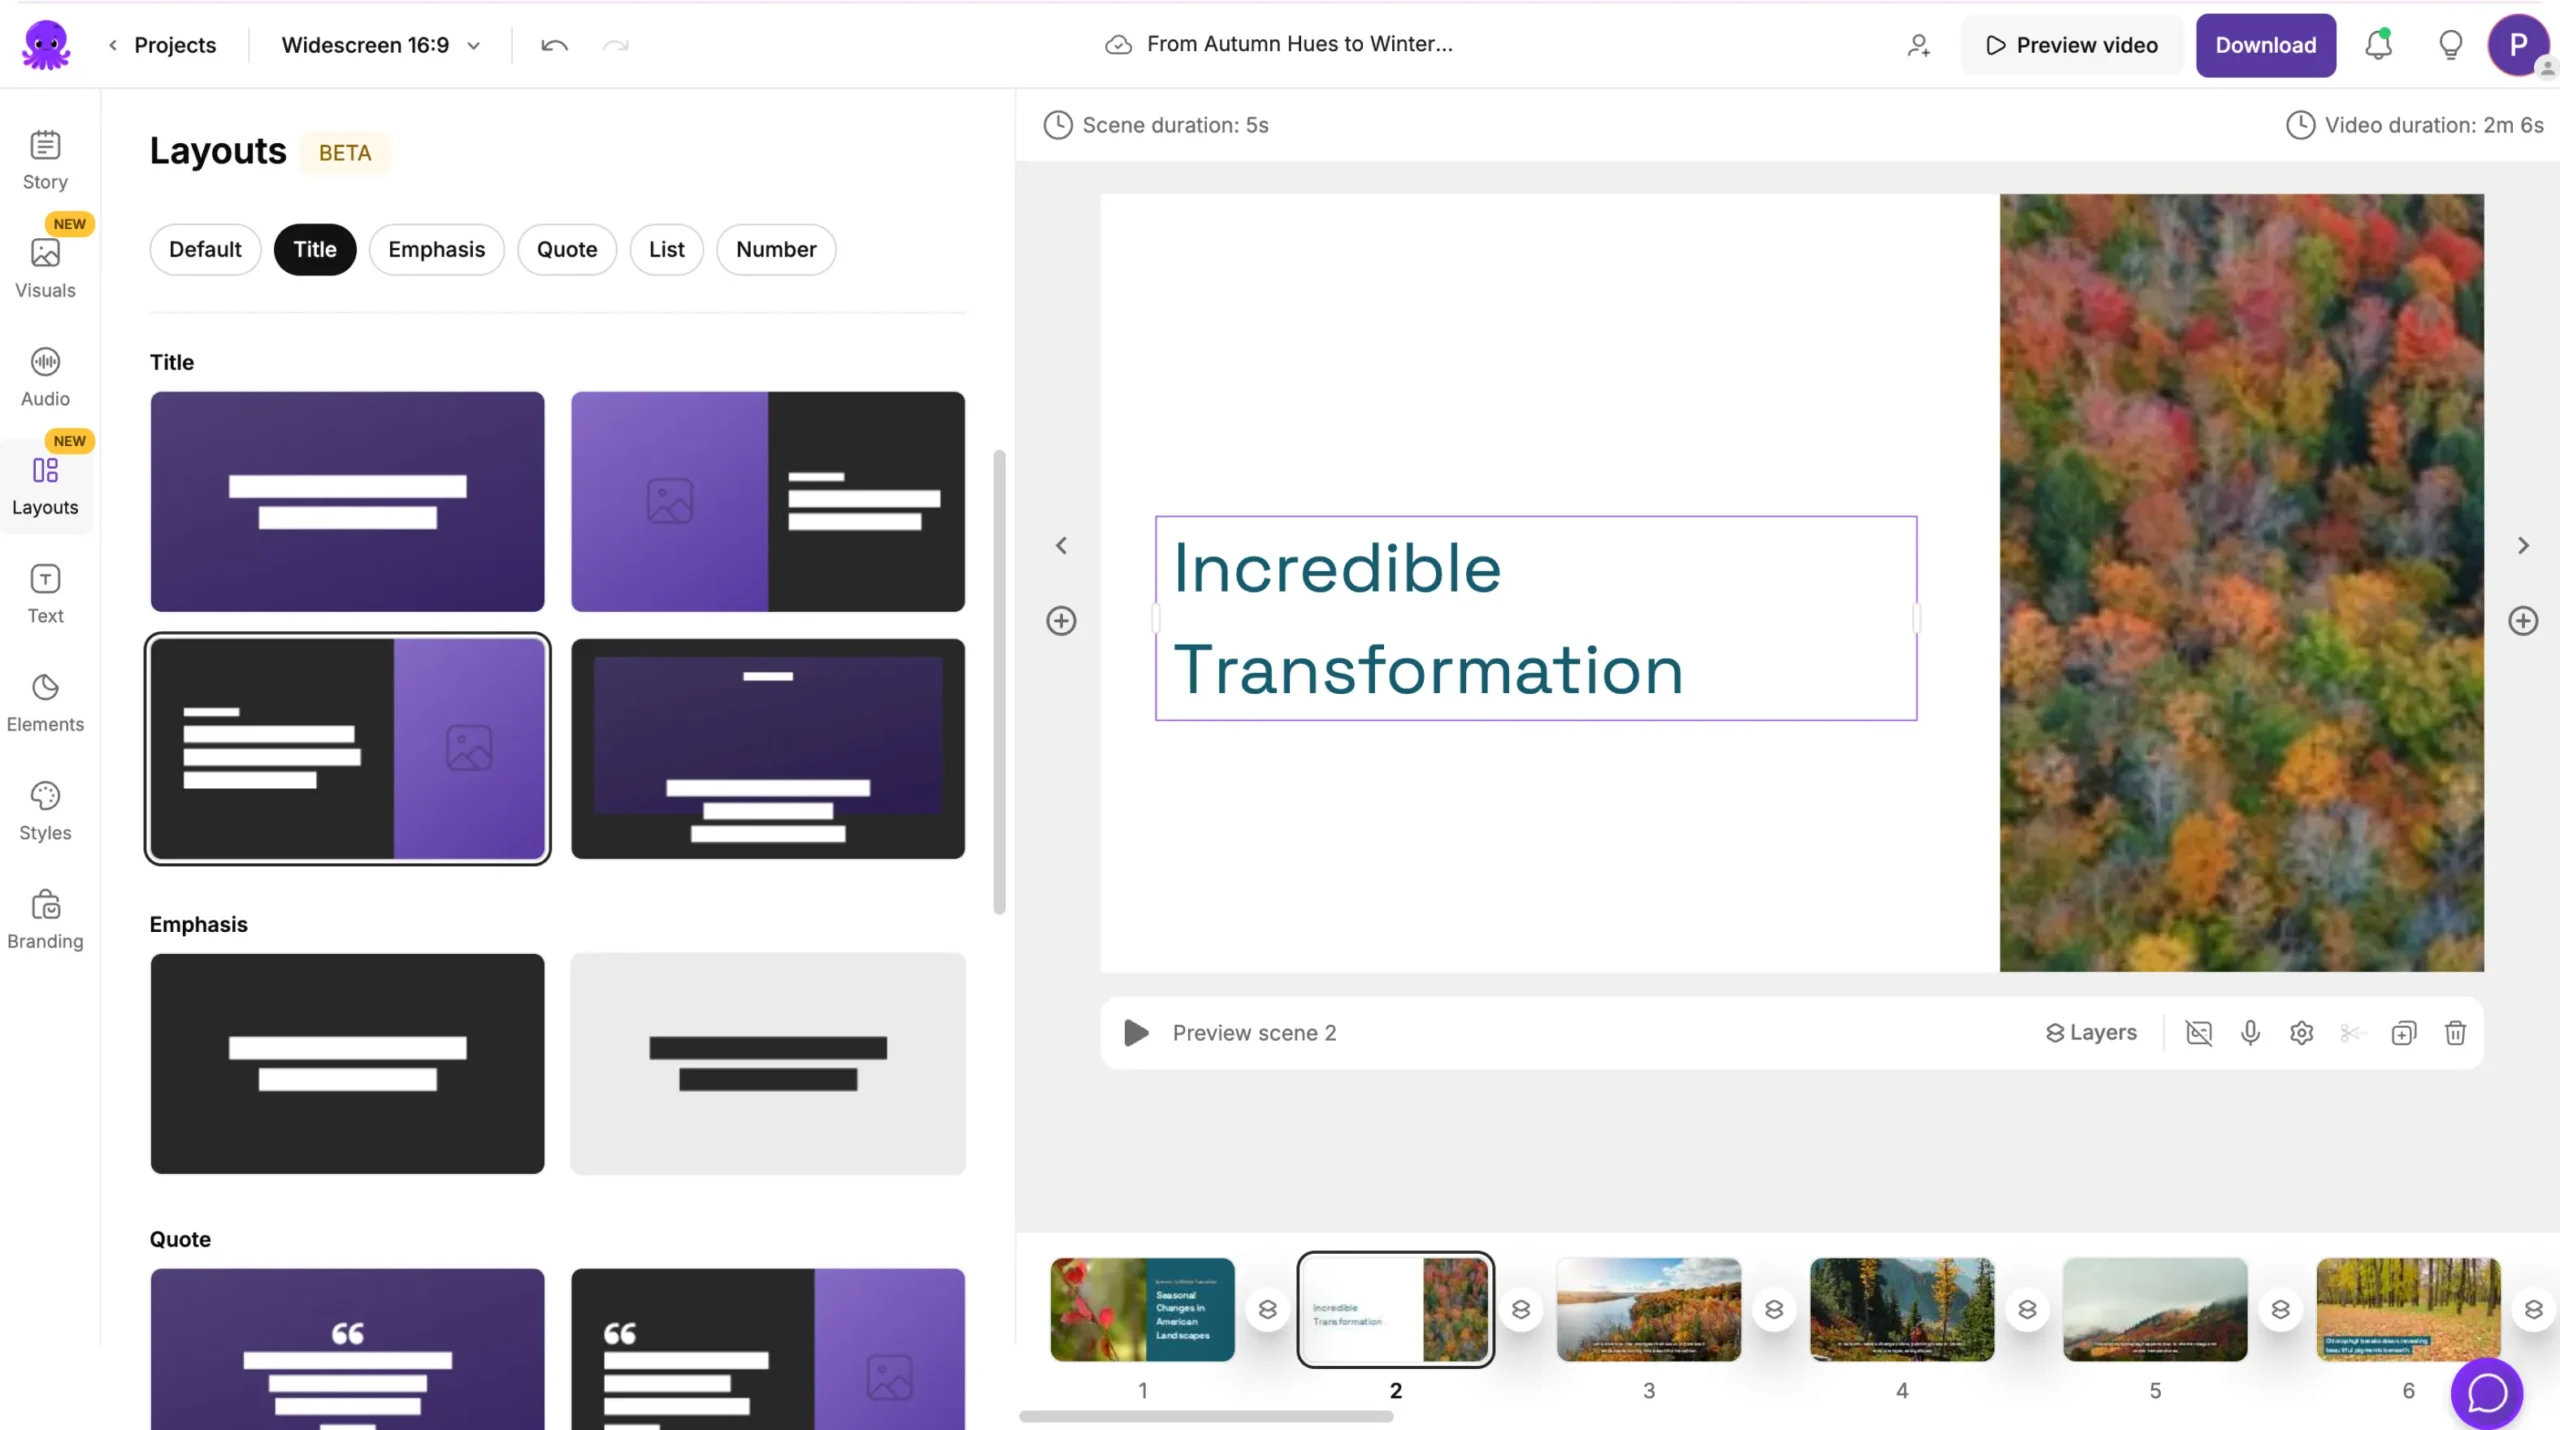Image resolution: width=2560 pixels, height=1430 pixels.
Task: Go to next scene with the right chevron
Action: (2523, 545)
